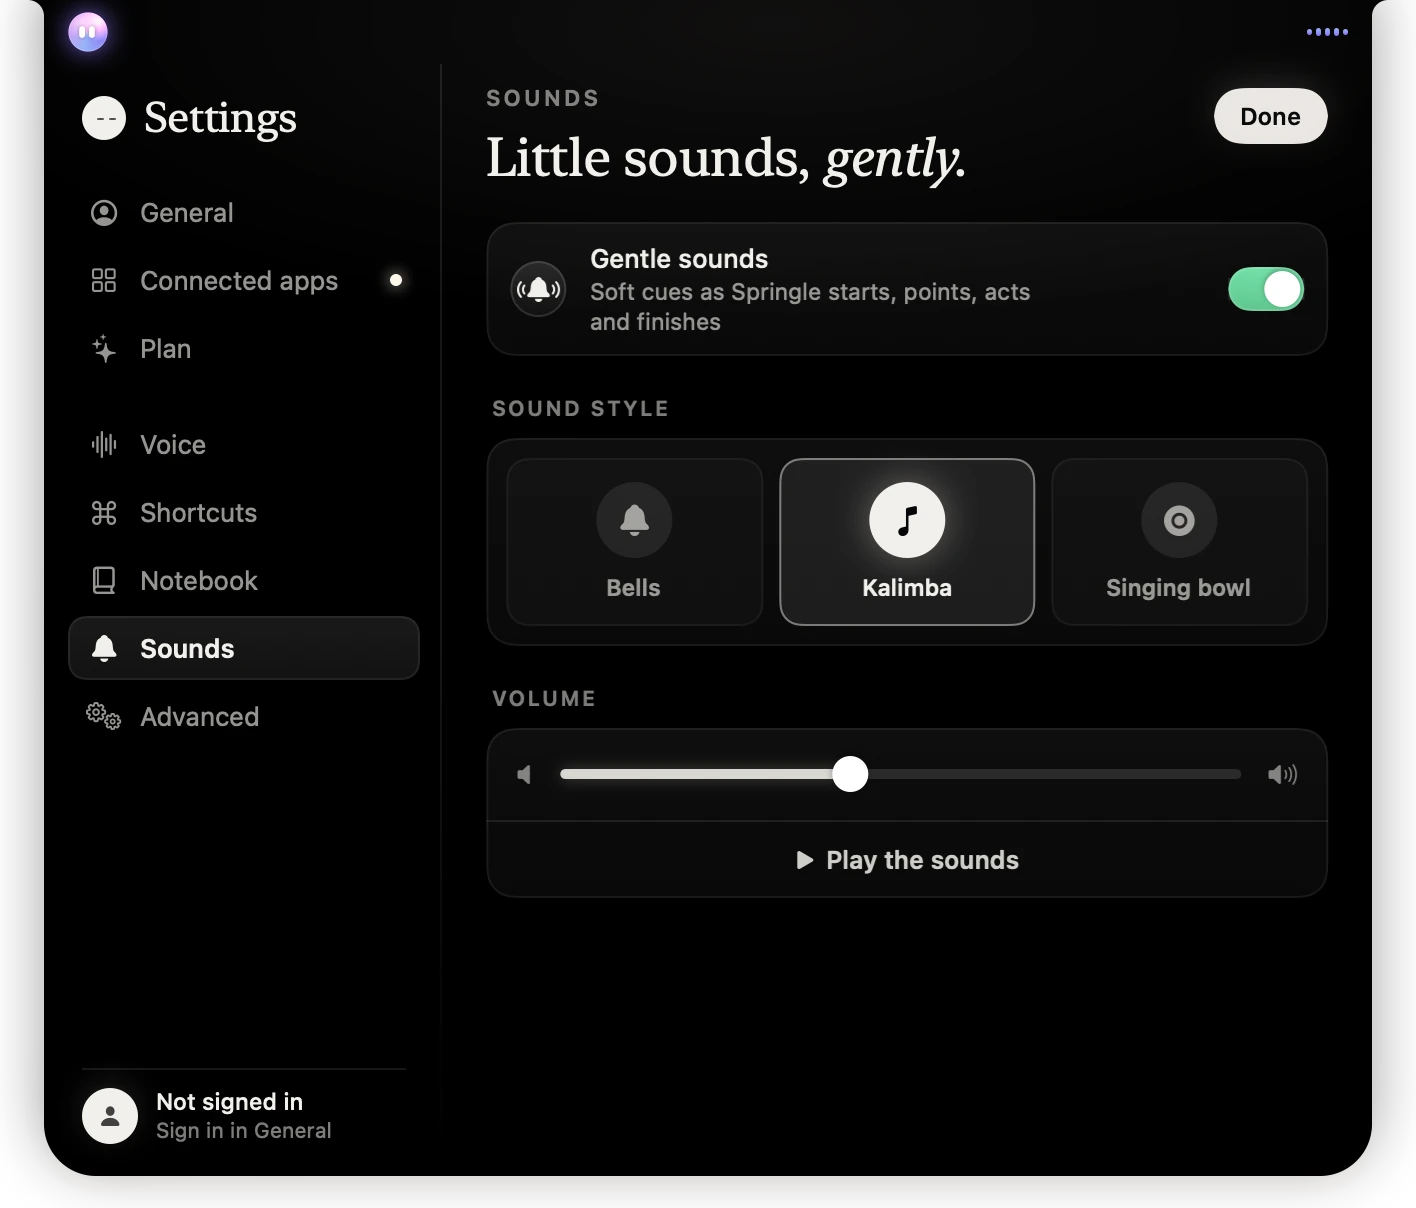Click the 'Soft cues as Springle starts' description
This screenshot has width=1416, height=1208.
coord(810,307)
